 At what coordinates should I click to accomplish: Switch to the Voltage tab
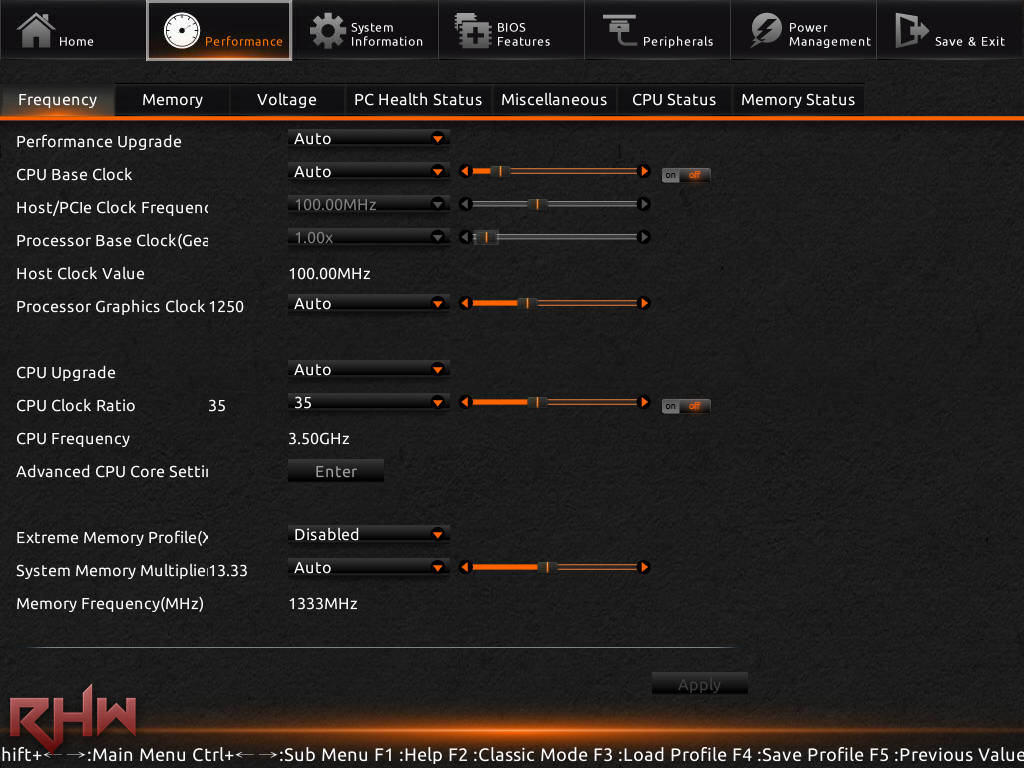(287, 100)
